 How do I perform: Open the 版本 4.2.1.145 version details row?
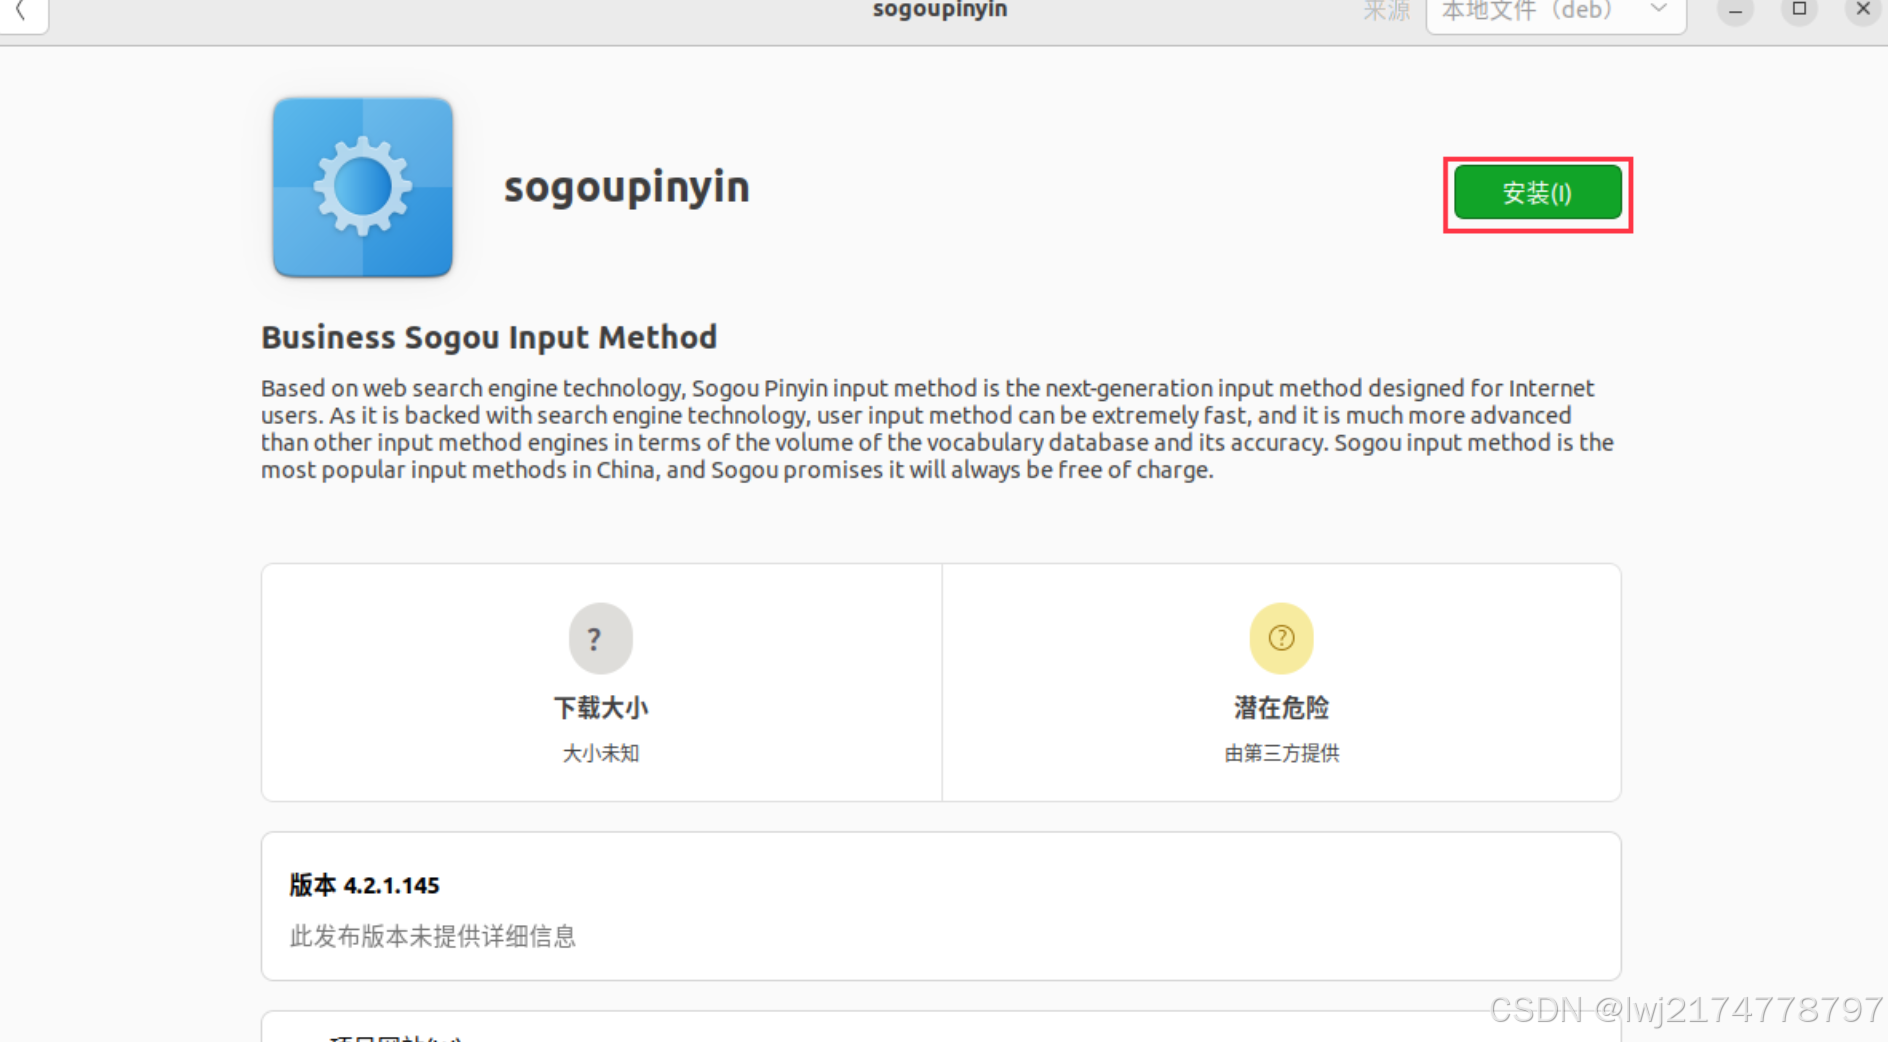pyautogui.click(x=941, y=906)
